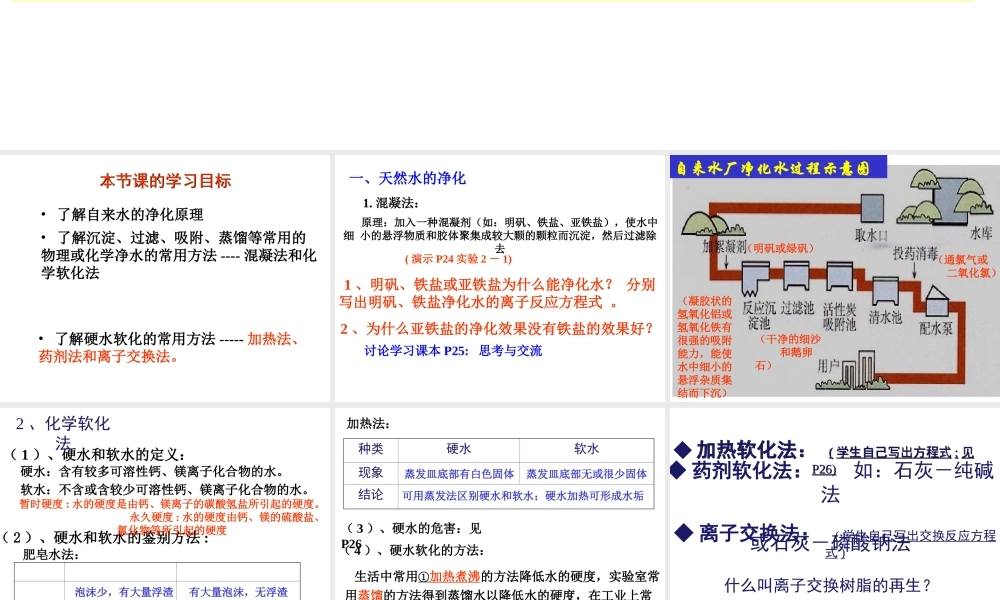This screenshot has height=600, width=1000.
Task: Click the 软水 column header cell
Action: point(586,449)
